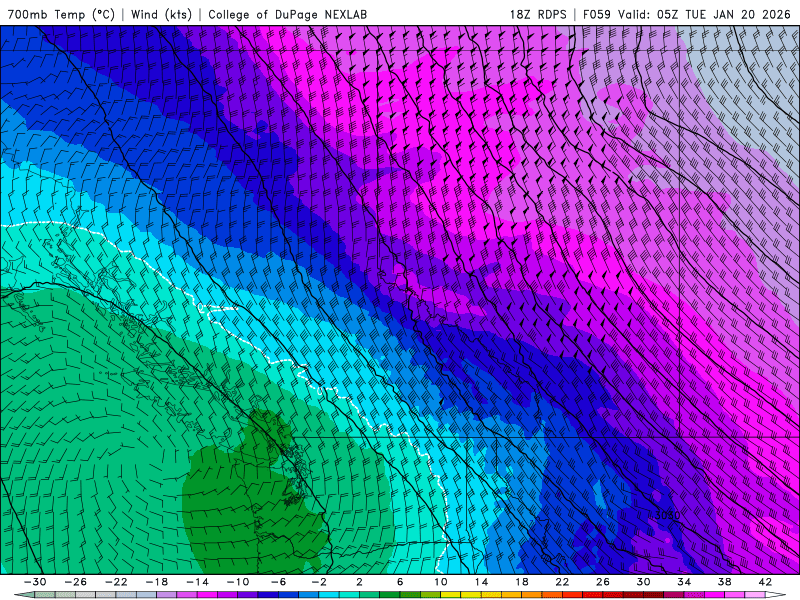Image resolution: width=800 pixels, height=600 pixels.
Task: Click the 18 value on the color scale
Action: tap(521, 582)
